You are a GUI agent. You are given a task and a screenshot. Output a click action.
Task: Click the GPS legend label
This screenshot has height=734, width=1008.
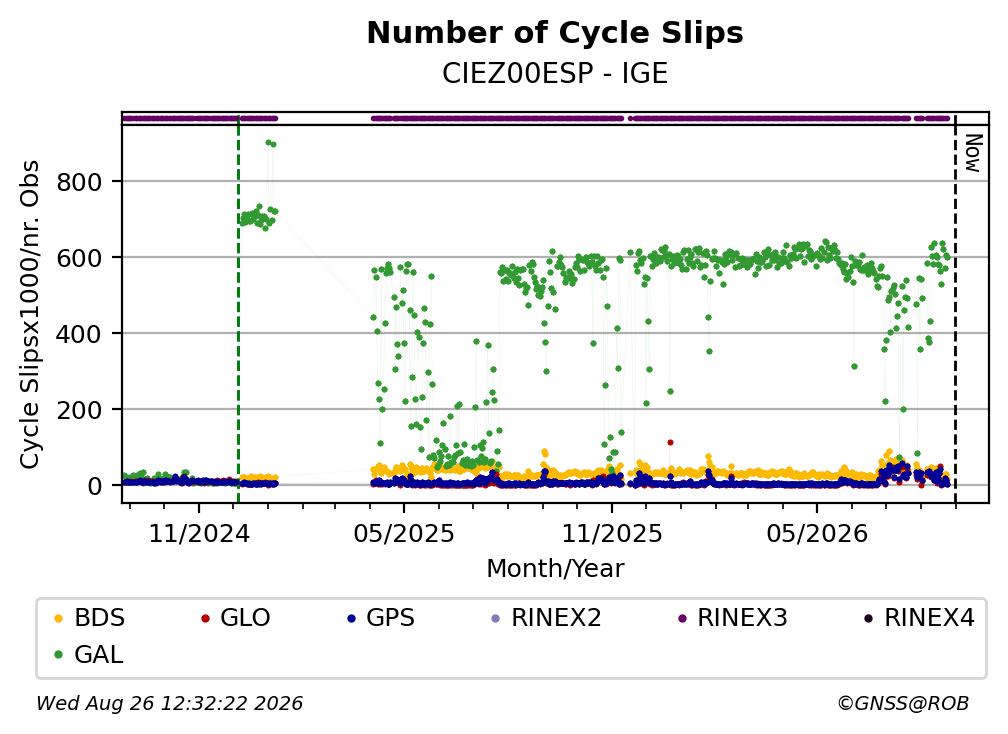[x=390, y=618]
